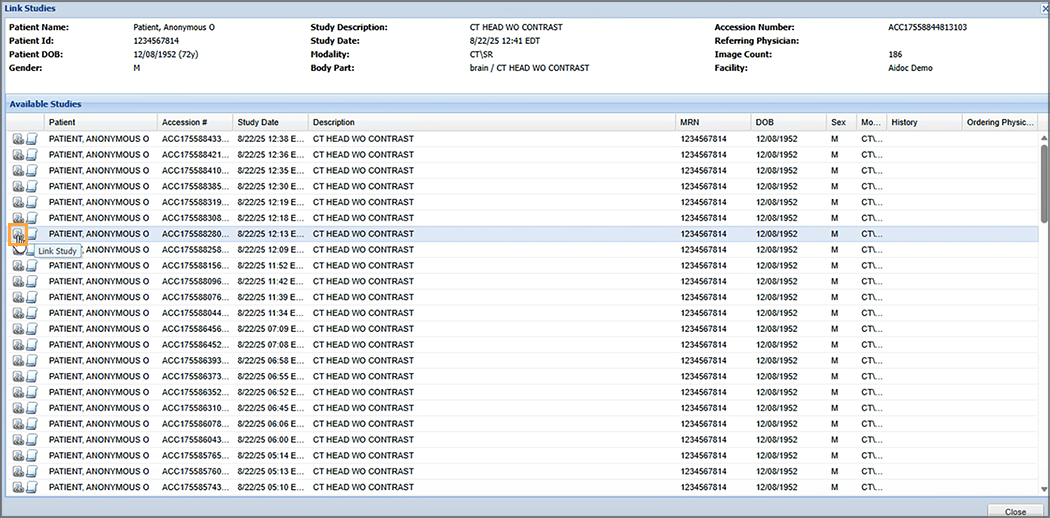The width and height of the screenshot is (1050, 518).
Task: Click Link Study icon for the 11:52 study
Action: coord(18,265)
